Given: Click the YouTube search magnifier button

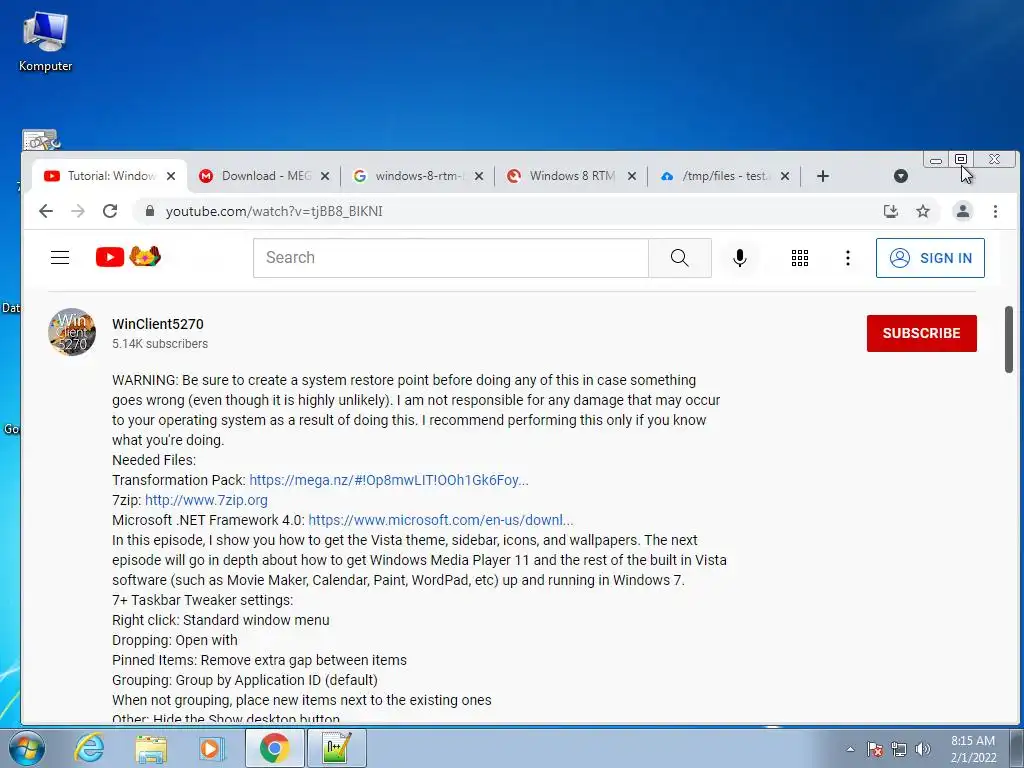Looking at the screenshot, I should [680, 257].
